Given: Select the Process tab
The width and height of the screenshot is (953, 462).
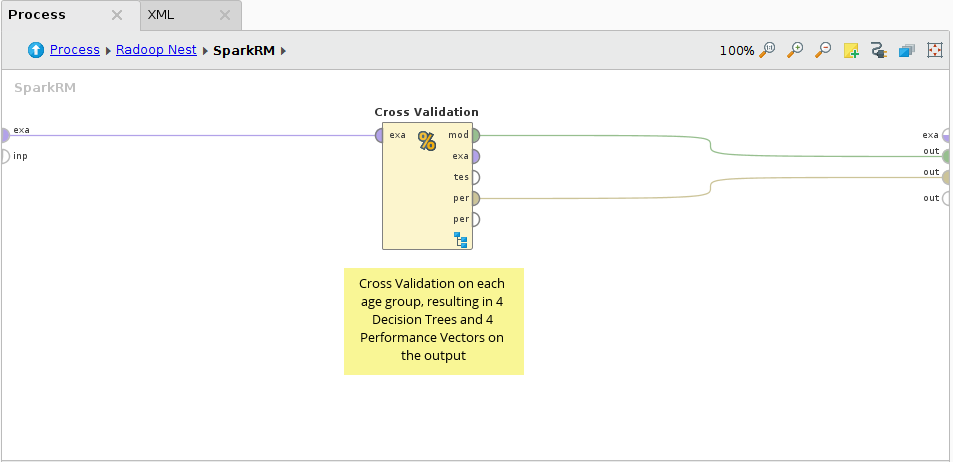Looking at the screenshot, I should point(37,14).
